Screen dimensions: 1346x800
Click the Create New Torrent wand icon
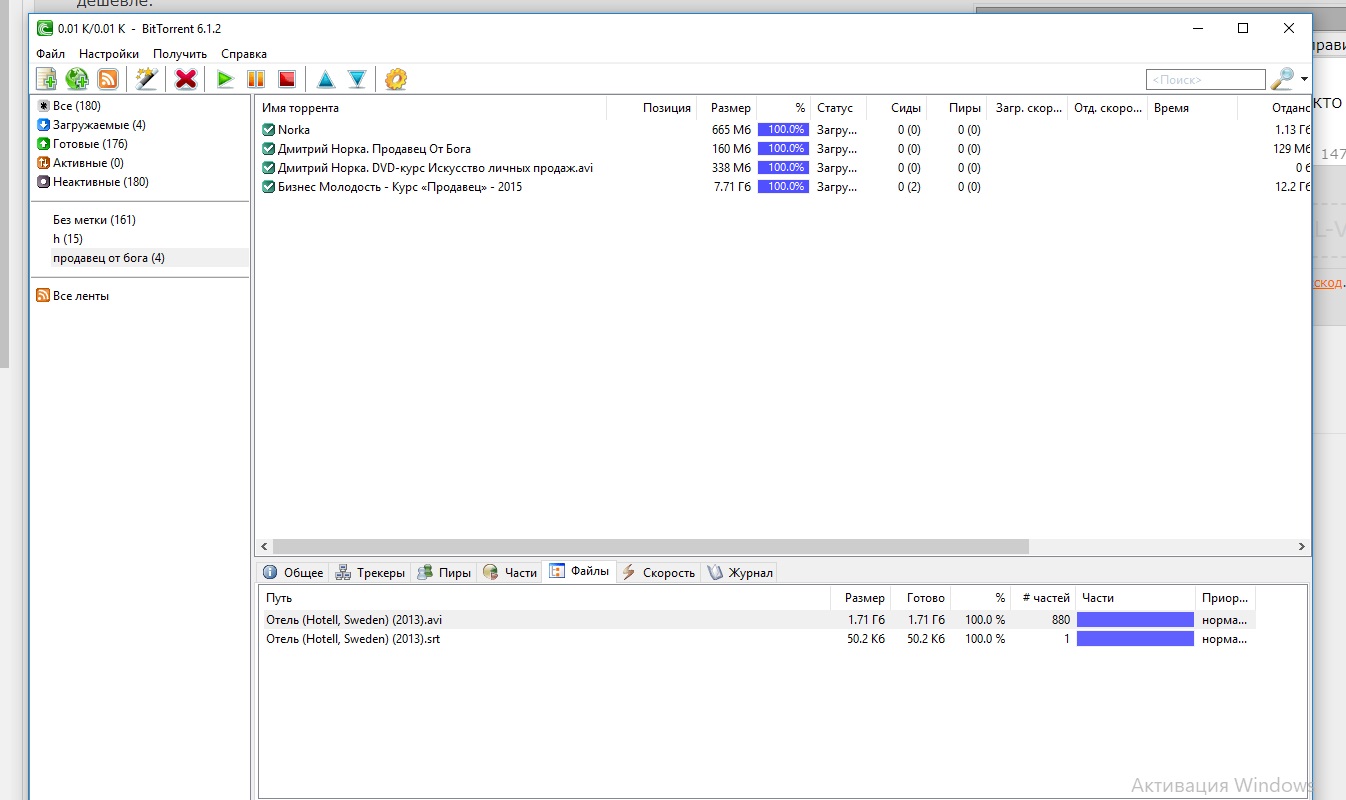tap(147, 79)
